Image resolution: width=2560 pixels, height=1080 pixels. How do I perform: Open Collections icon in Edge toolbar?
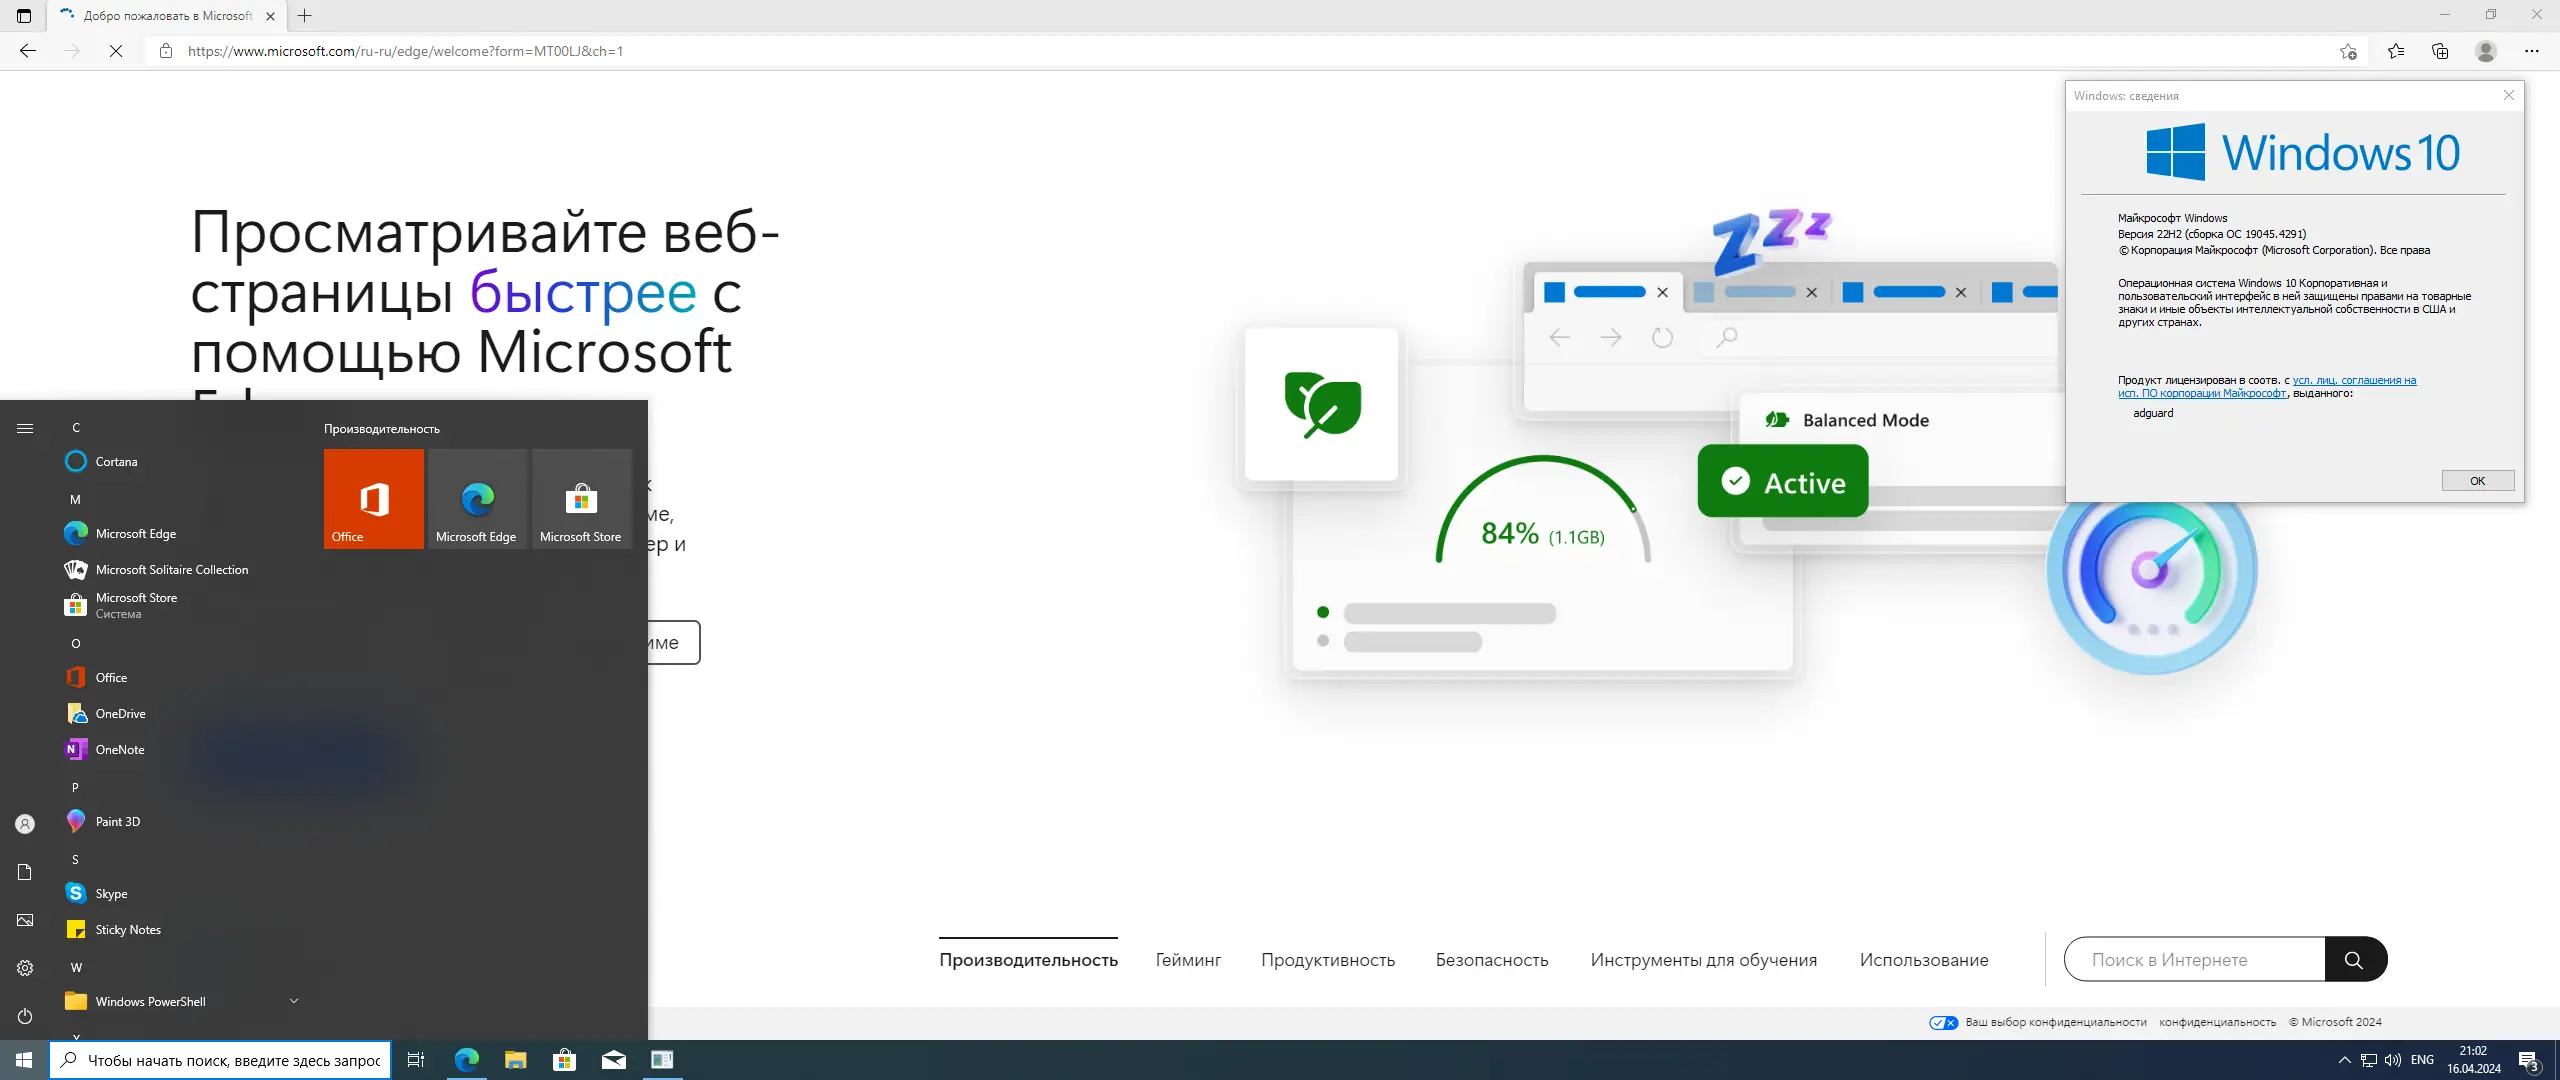coord(2440,51)
